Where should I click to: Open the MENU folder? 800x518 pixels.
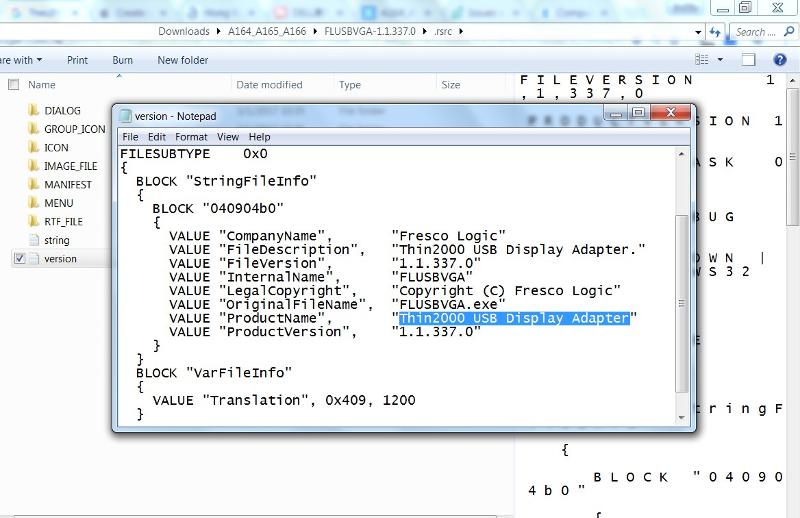click(58, 203)
